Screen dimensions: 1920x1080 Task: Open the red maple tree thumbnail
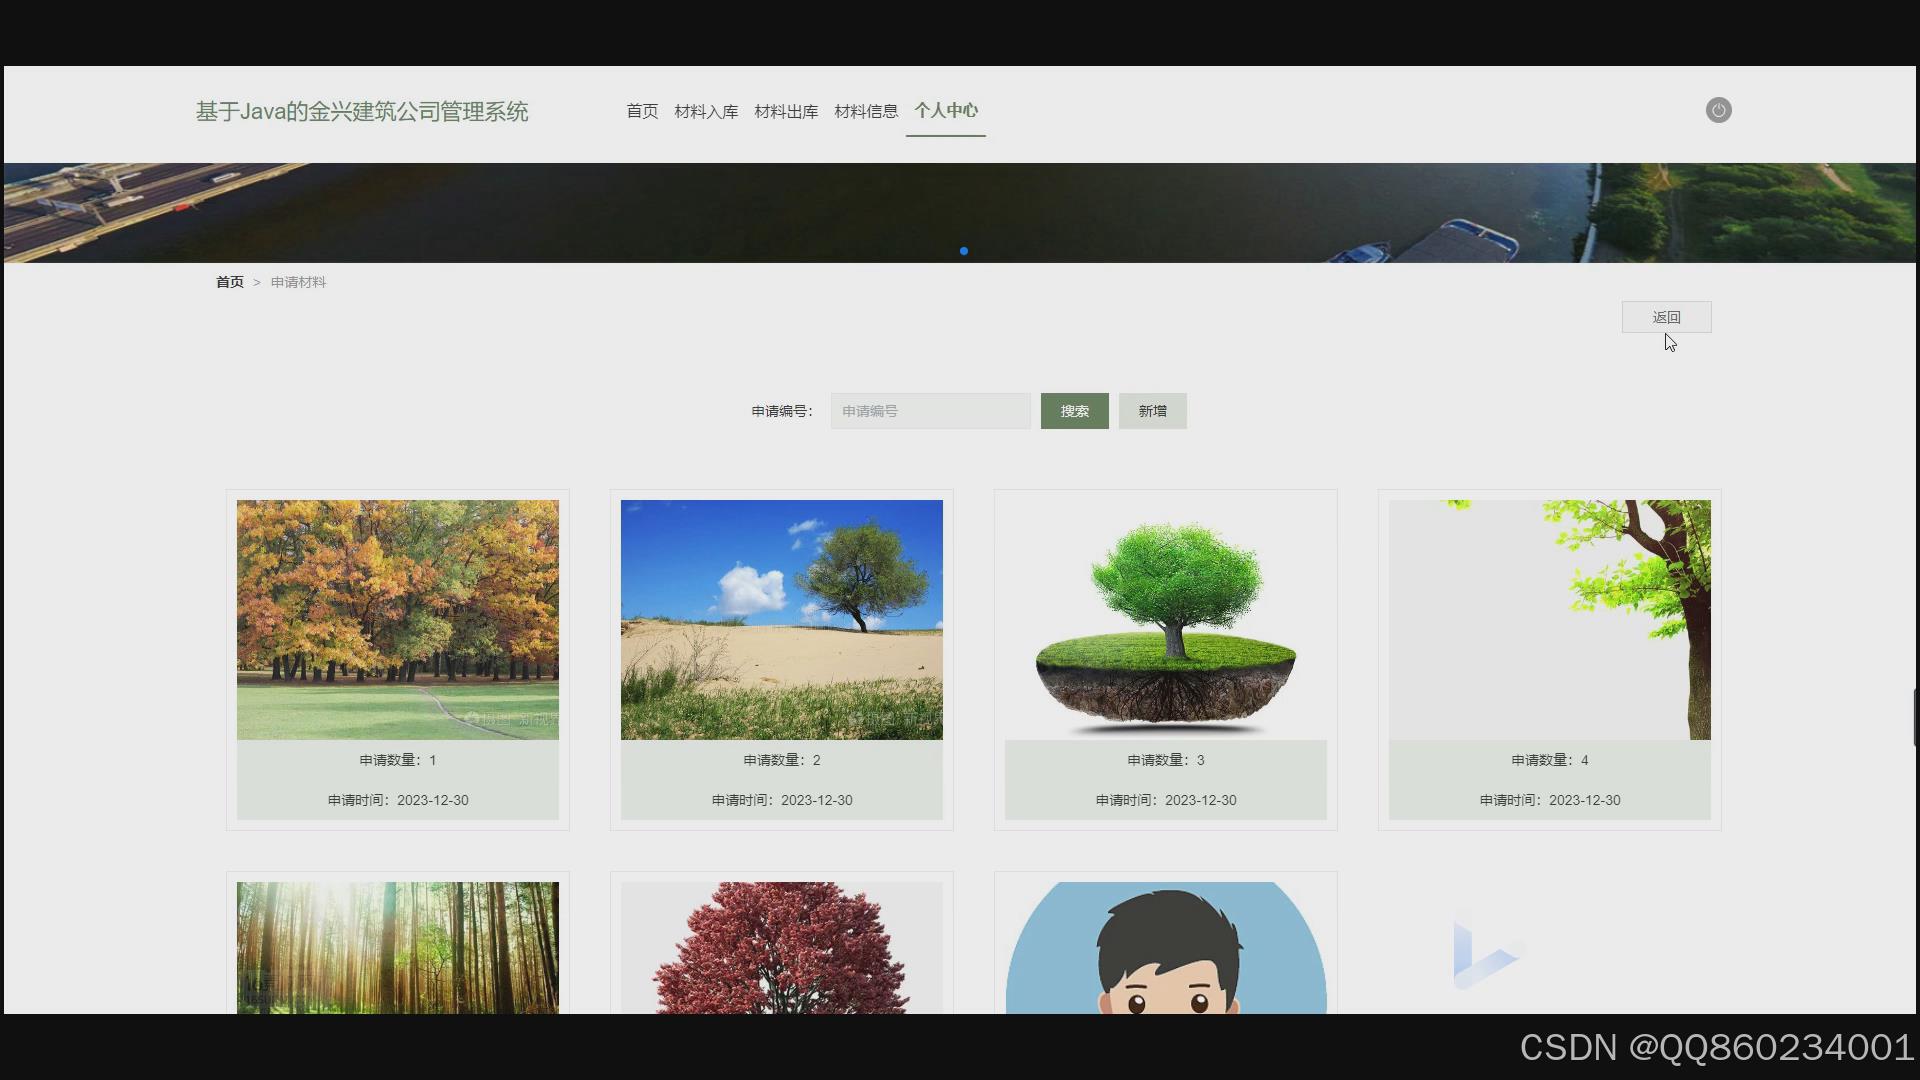coord(782,948)
